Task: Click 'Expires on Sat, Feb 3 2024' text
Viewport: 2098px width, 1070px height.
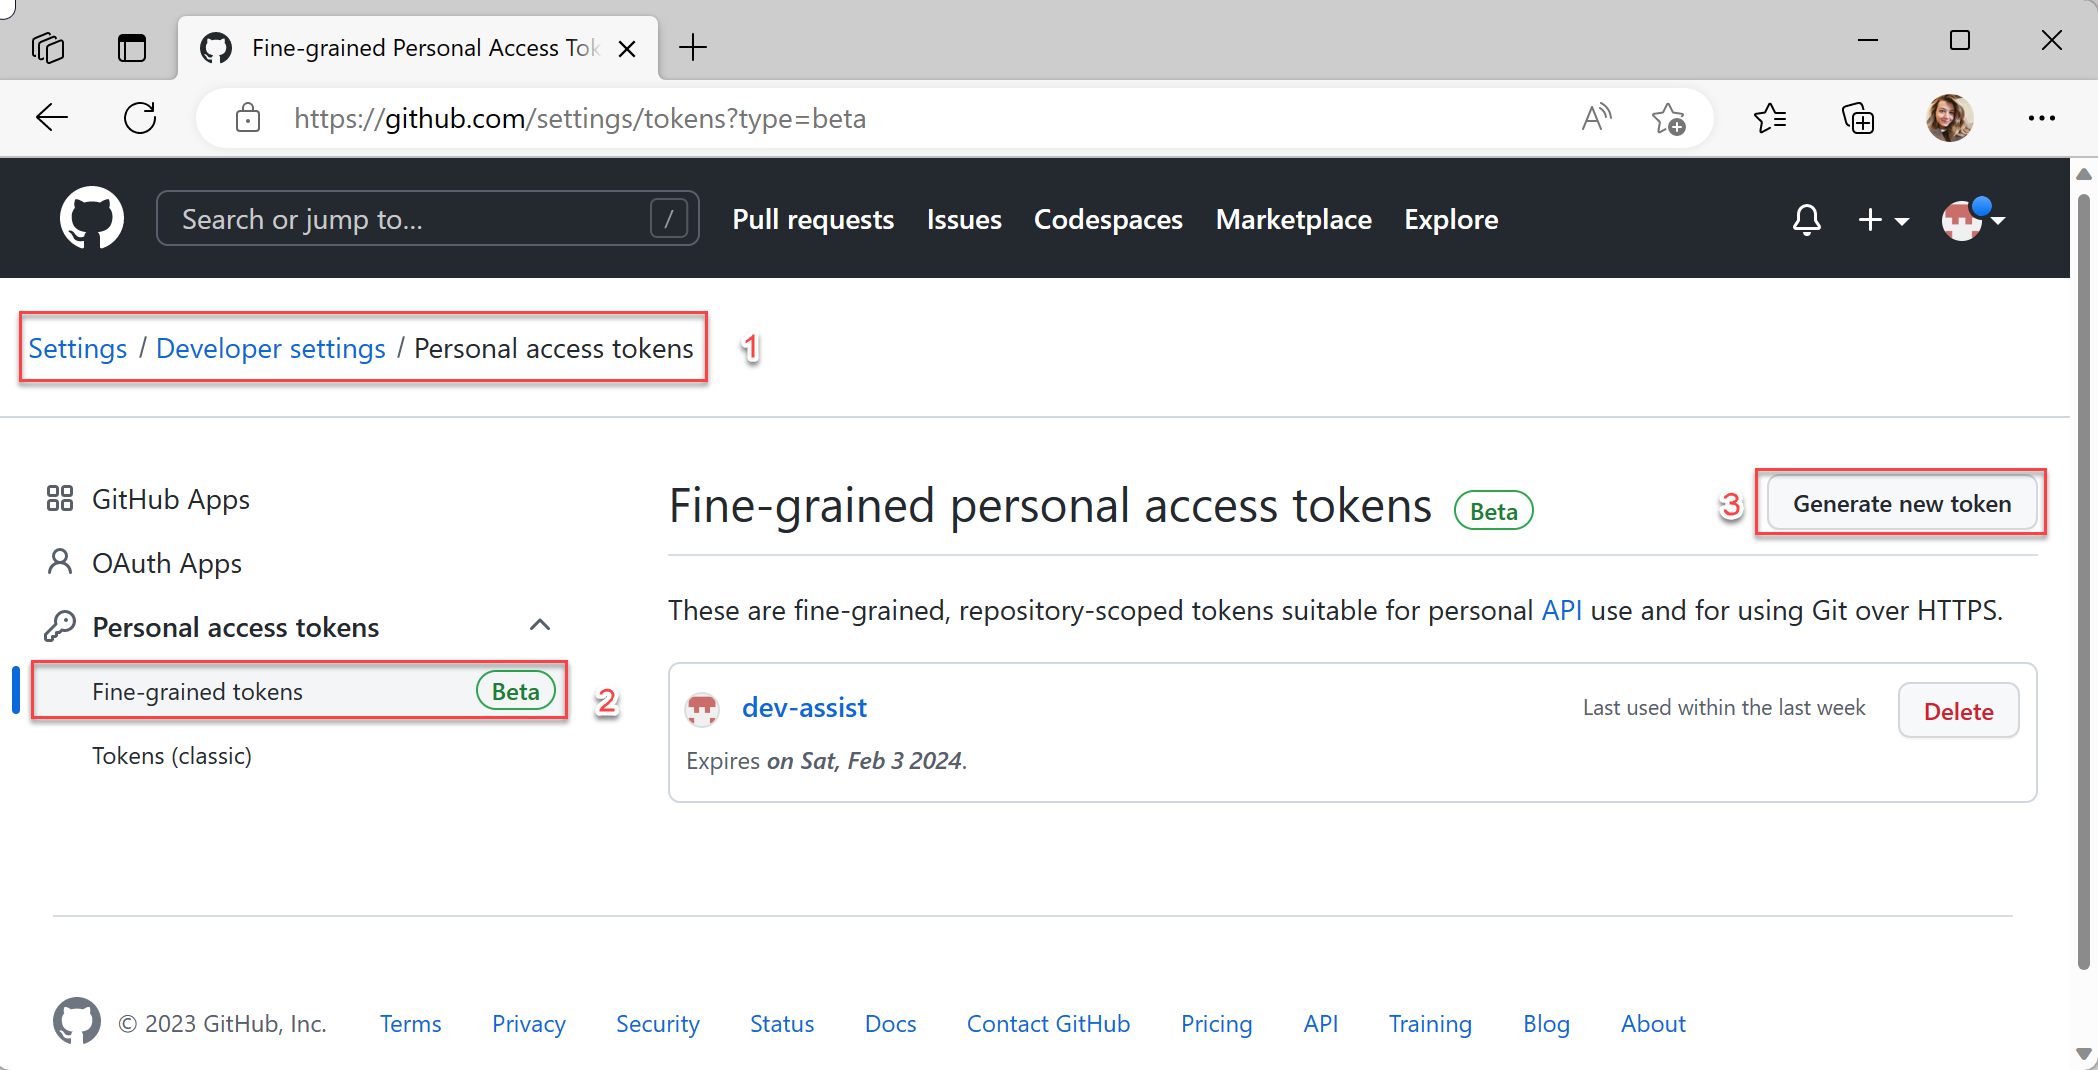Action: point(826,761)
